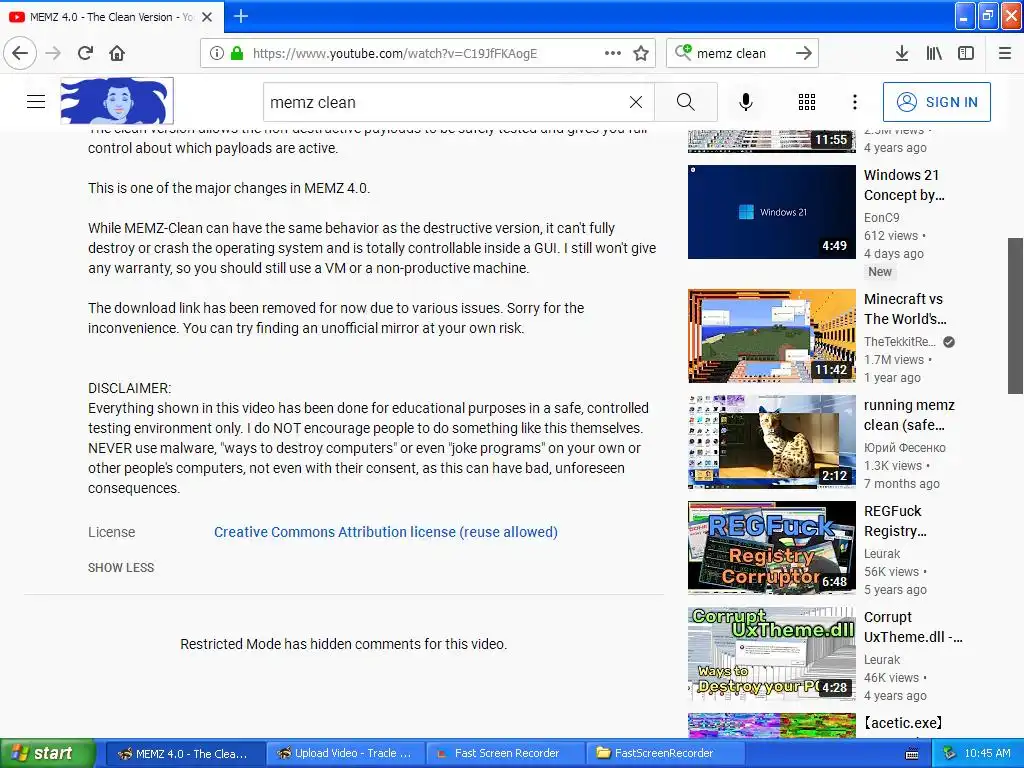Click the REGFuck Registry... video title

point(895,520)
